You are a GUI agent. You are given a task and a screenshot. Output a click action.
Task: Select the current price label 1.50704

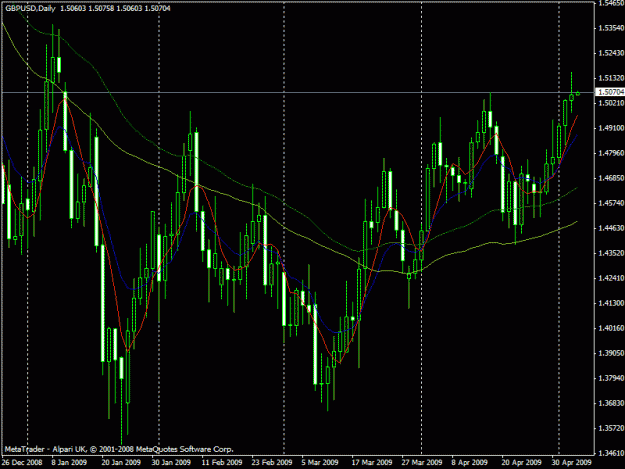[611, 92]
